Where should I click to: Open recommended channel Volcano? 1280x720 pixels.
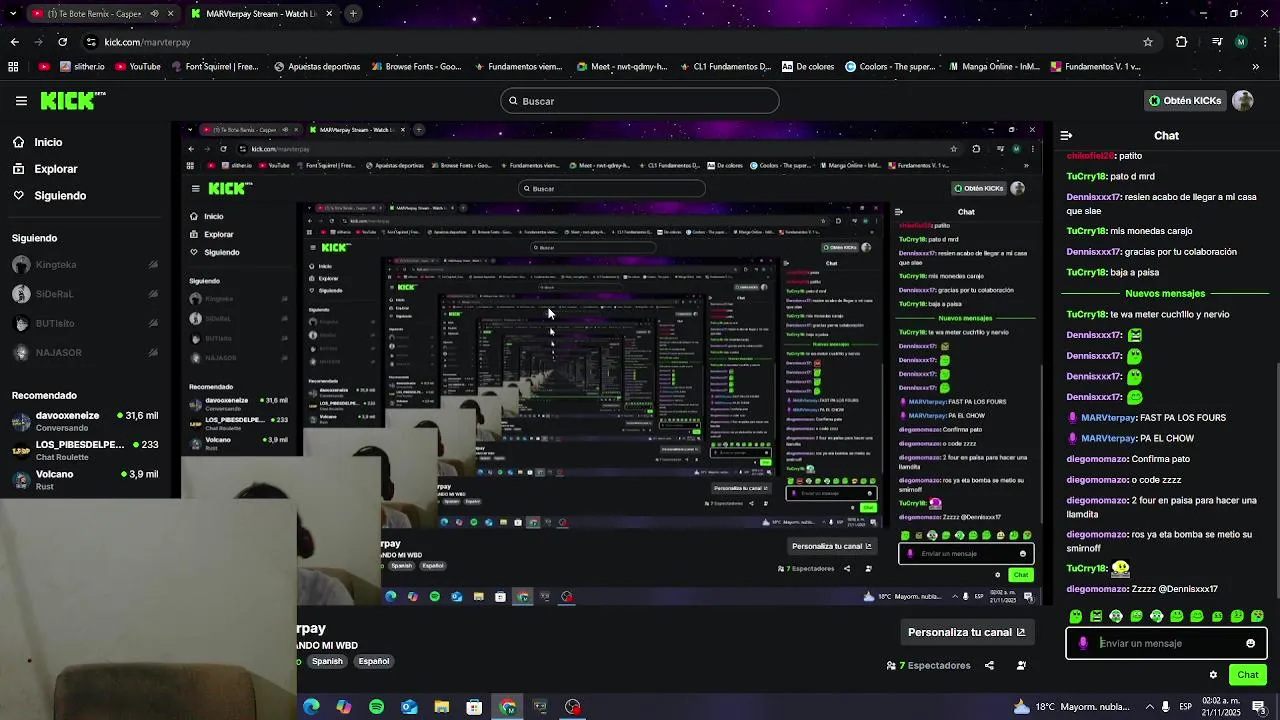[x=85, y=480]
